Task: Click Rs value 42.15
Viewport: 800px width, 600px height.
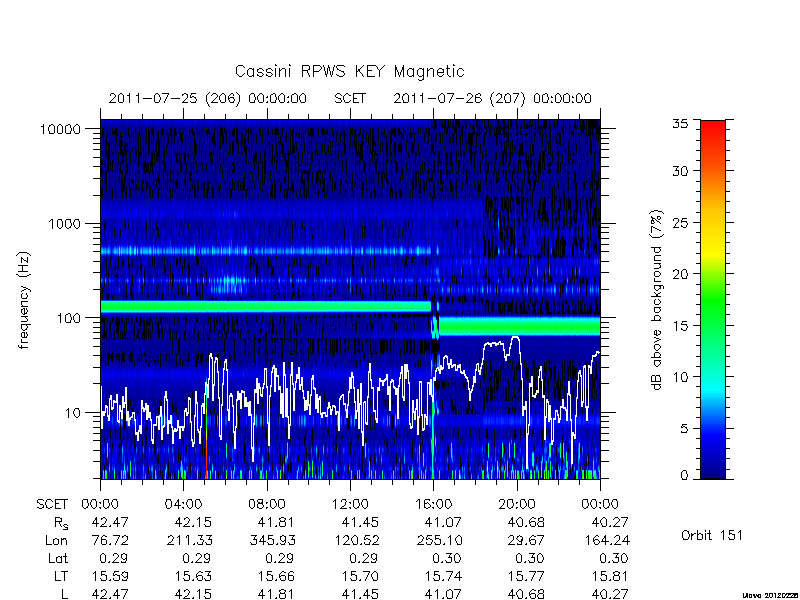Action: (x=193, y=522)
